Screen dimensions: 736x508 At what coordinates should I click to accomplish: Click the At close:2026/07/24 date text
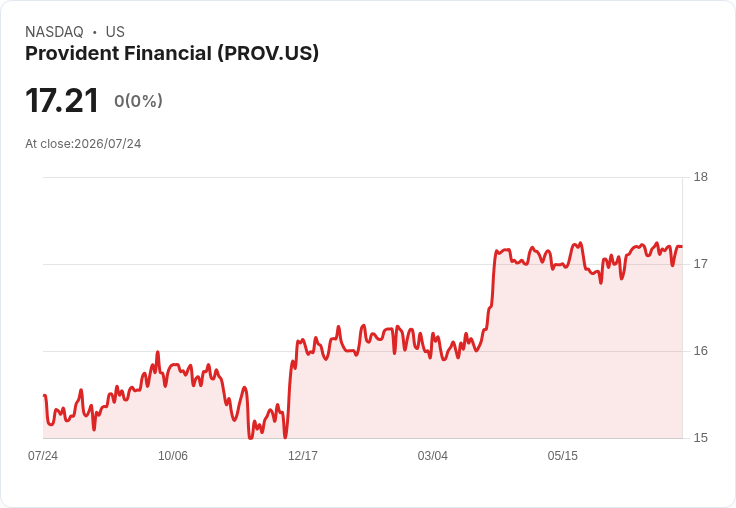pos(83,144)
